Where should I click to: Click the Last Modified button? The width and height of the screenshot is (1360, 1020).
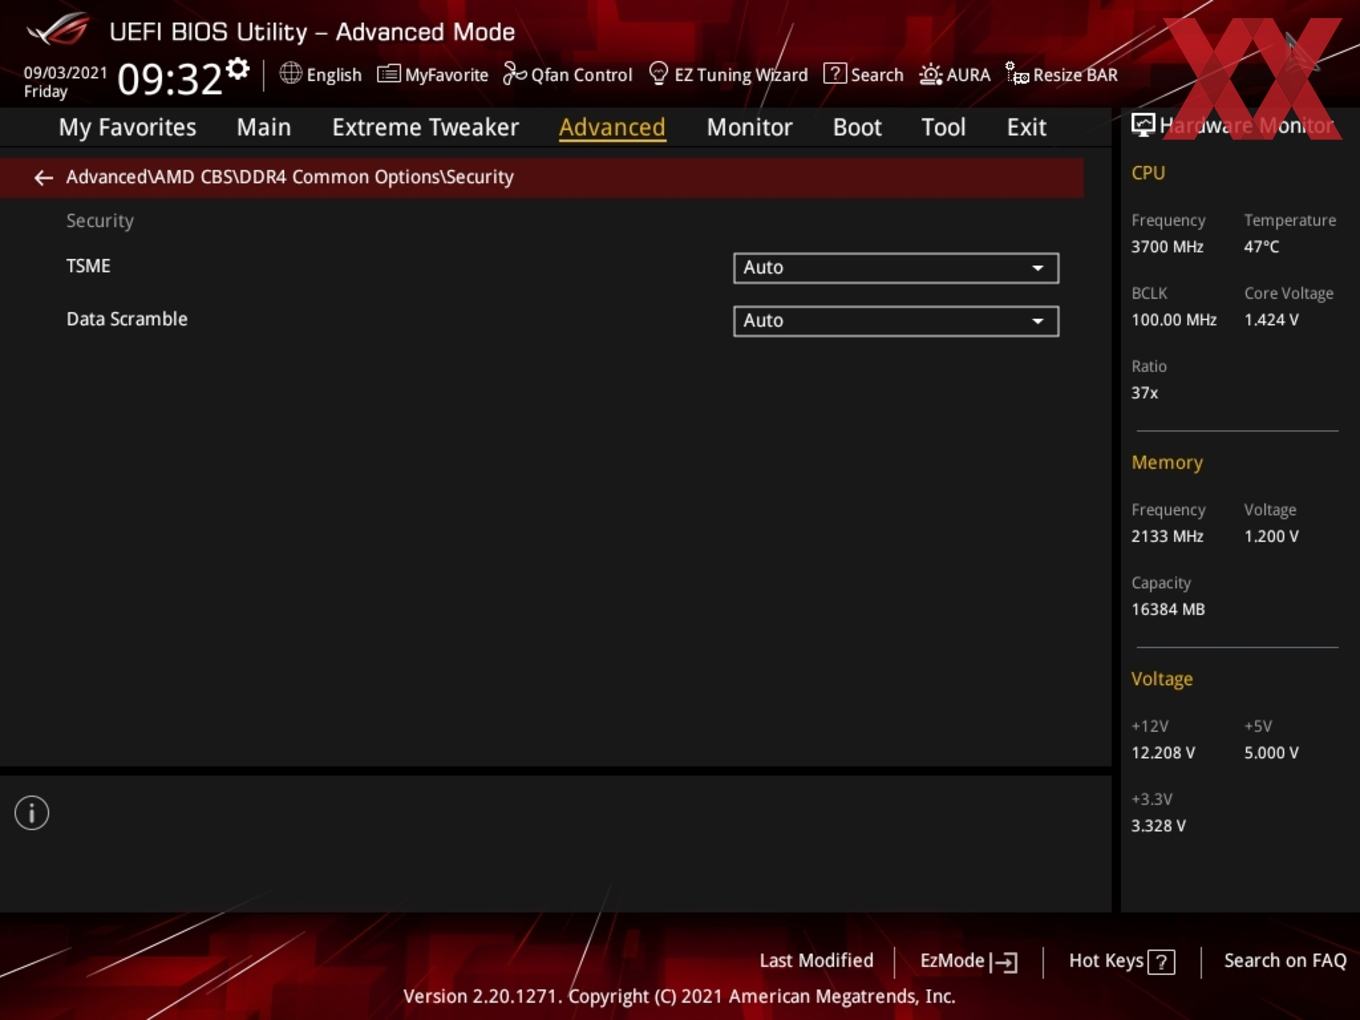coord(816,961)
